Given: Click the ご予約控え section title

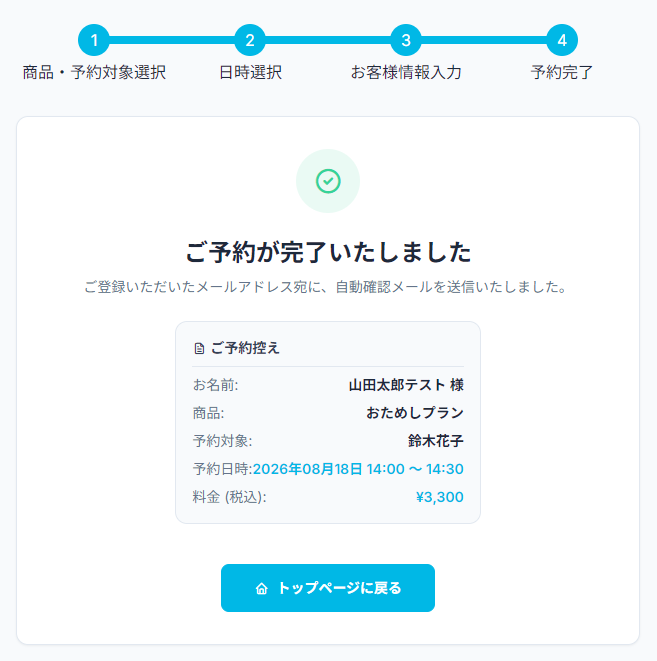Looking at the screenshot, I should 245,348.
